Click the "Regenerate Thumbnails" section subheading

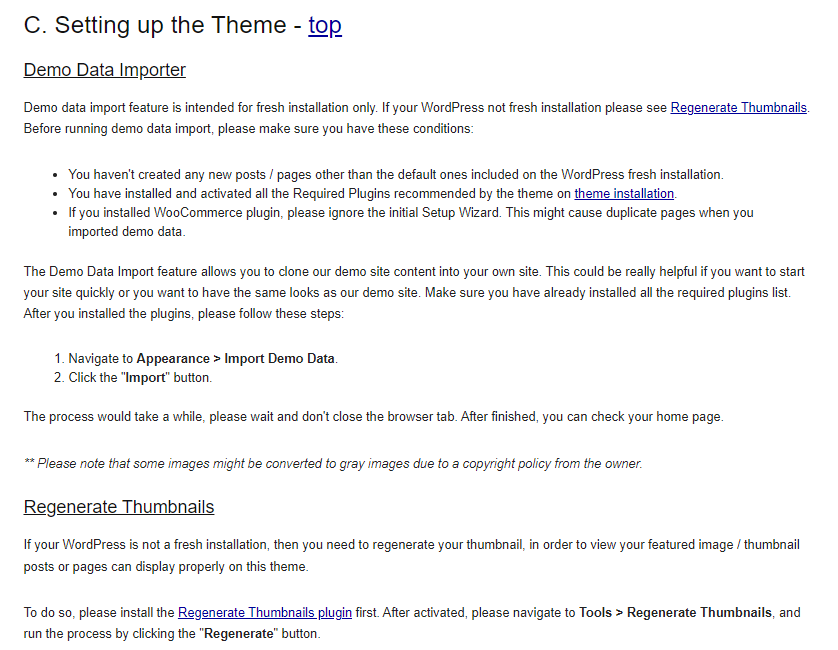click(x=119, y=507)
